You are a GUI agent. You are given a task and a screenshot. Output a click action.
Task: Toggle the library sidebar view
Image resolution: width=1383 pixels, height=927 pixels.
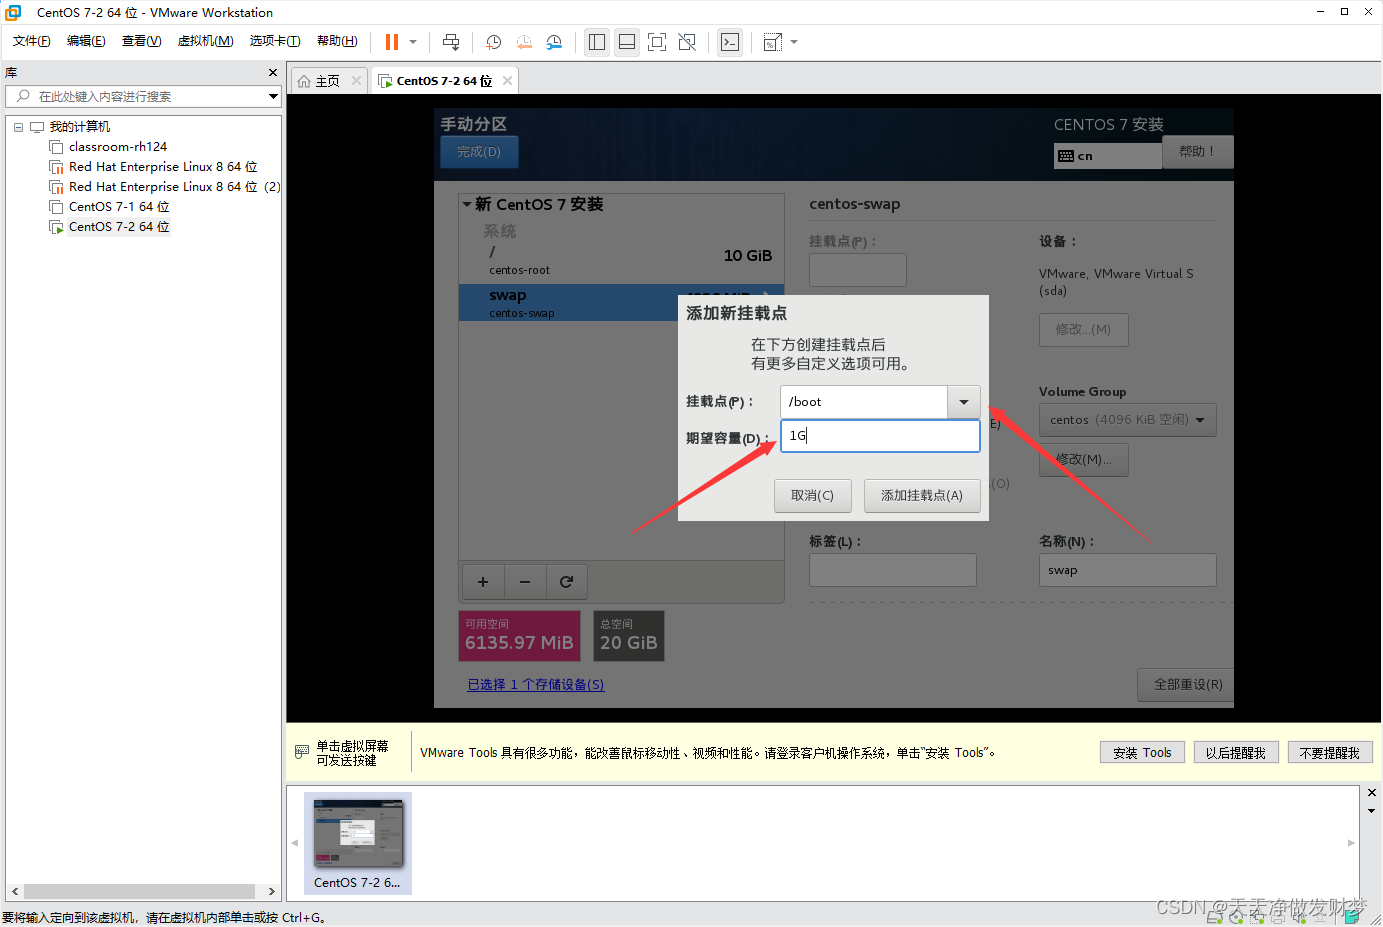point(597,42)
